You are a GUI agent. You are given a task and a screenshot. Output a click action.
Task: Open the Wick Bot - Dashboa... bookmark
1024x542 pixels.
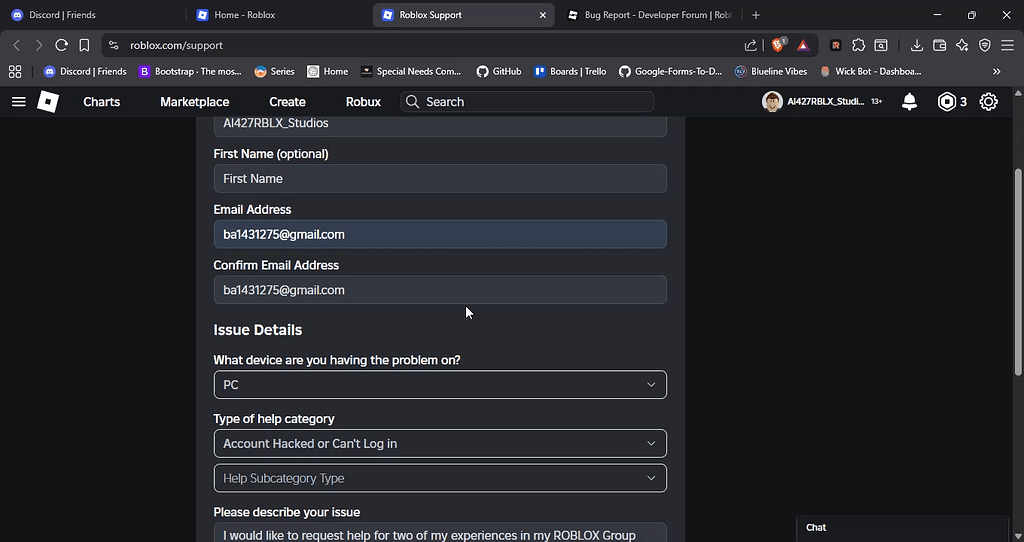871,71
